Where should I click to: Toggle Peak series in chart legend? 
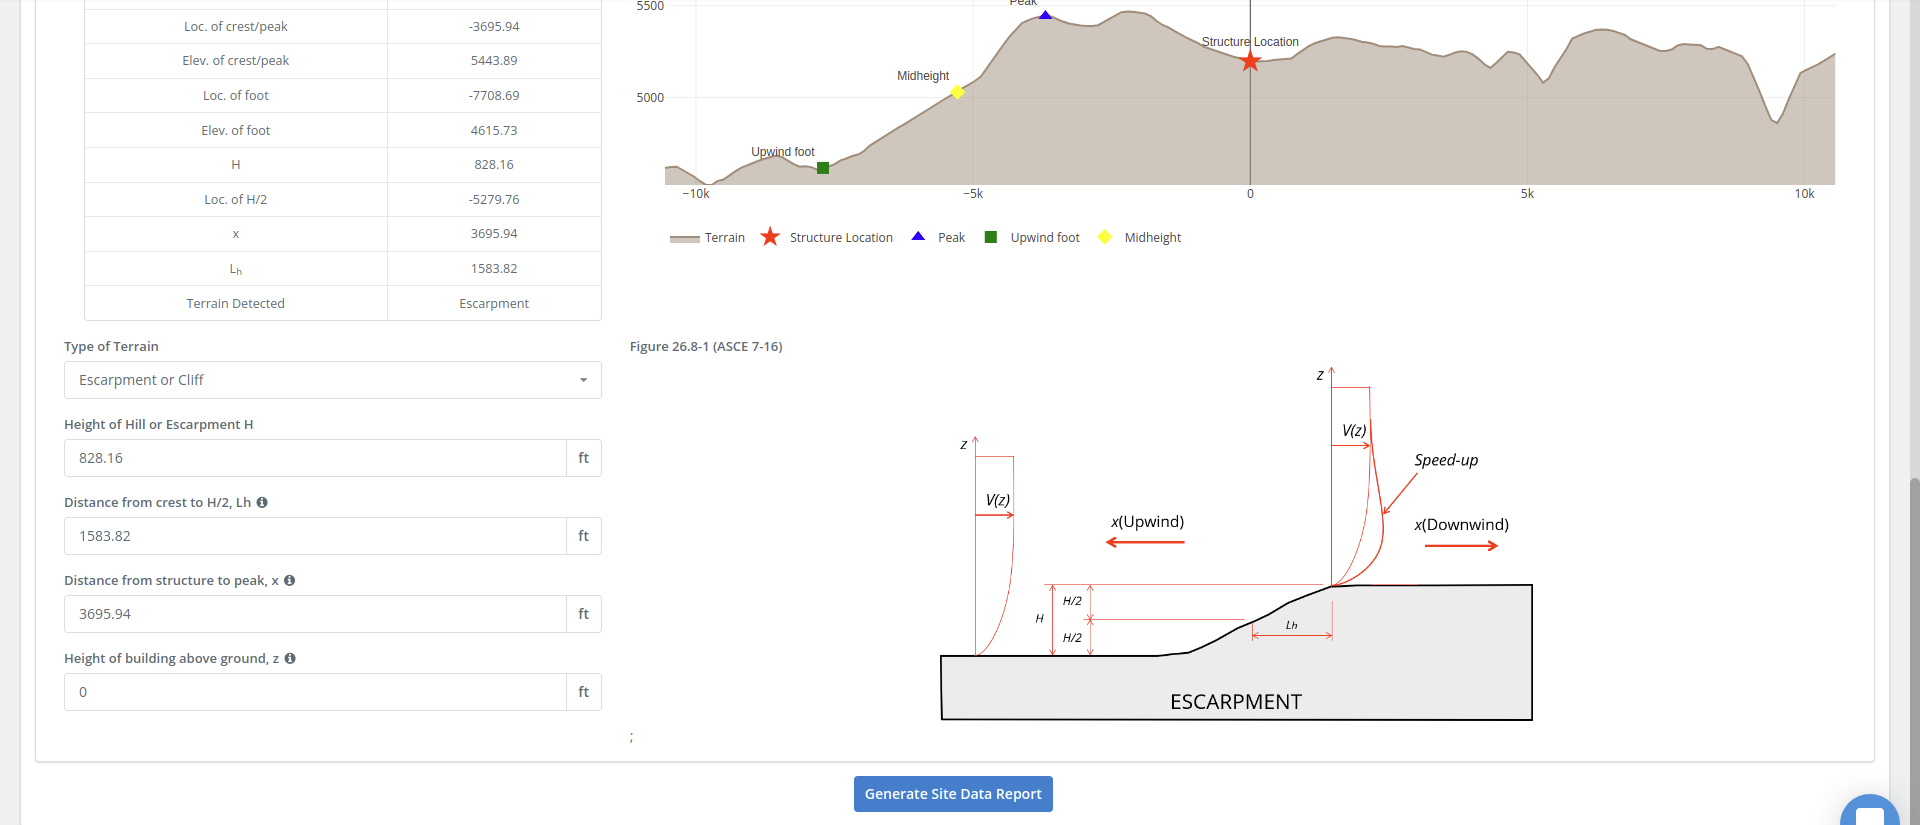point(938,238)
